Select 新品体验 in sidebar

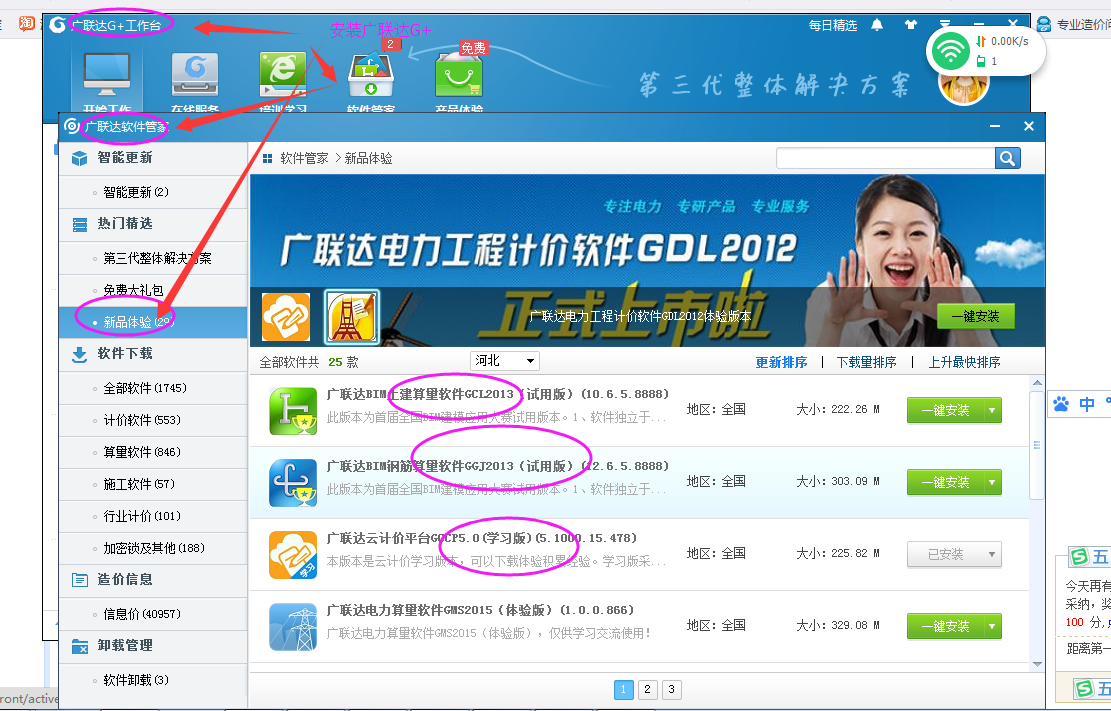coord(153,322)
